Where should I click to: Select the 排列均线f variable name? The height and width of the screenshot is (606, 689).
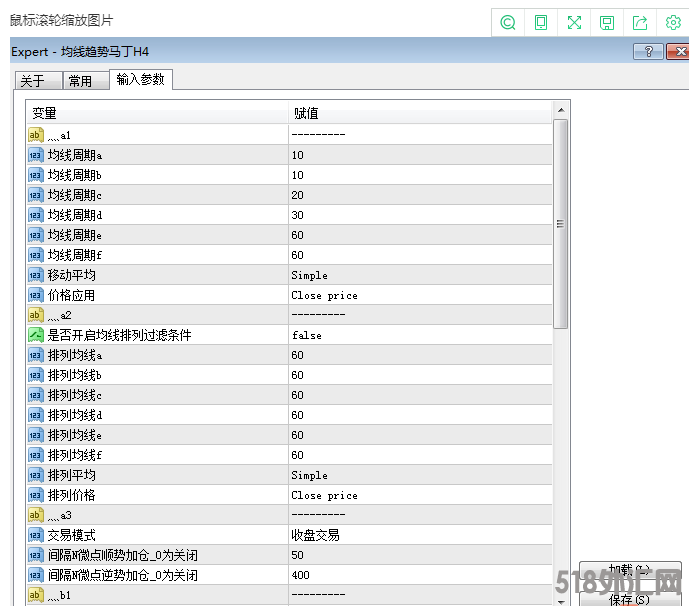tap(75, 455)
